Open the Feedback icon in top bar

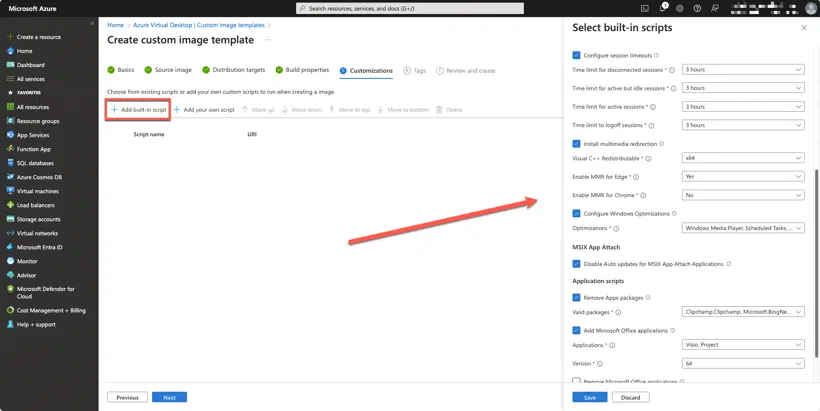714,8
